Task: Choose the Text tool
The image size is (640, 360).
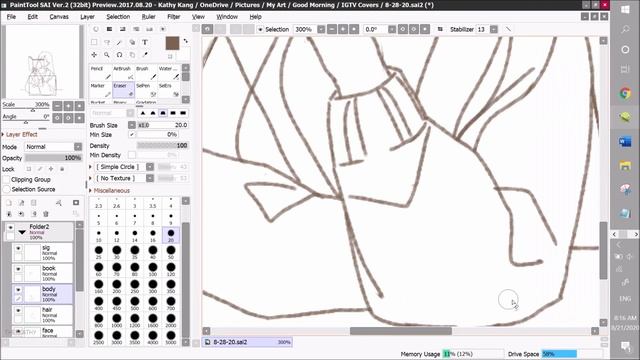Action: click(145, 42)
